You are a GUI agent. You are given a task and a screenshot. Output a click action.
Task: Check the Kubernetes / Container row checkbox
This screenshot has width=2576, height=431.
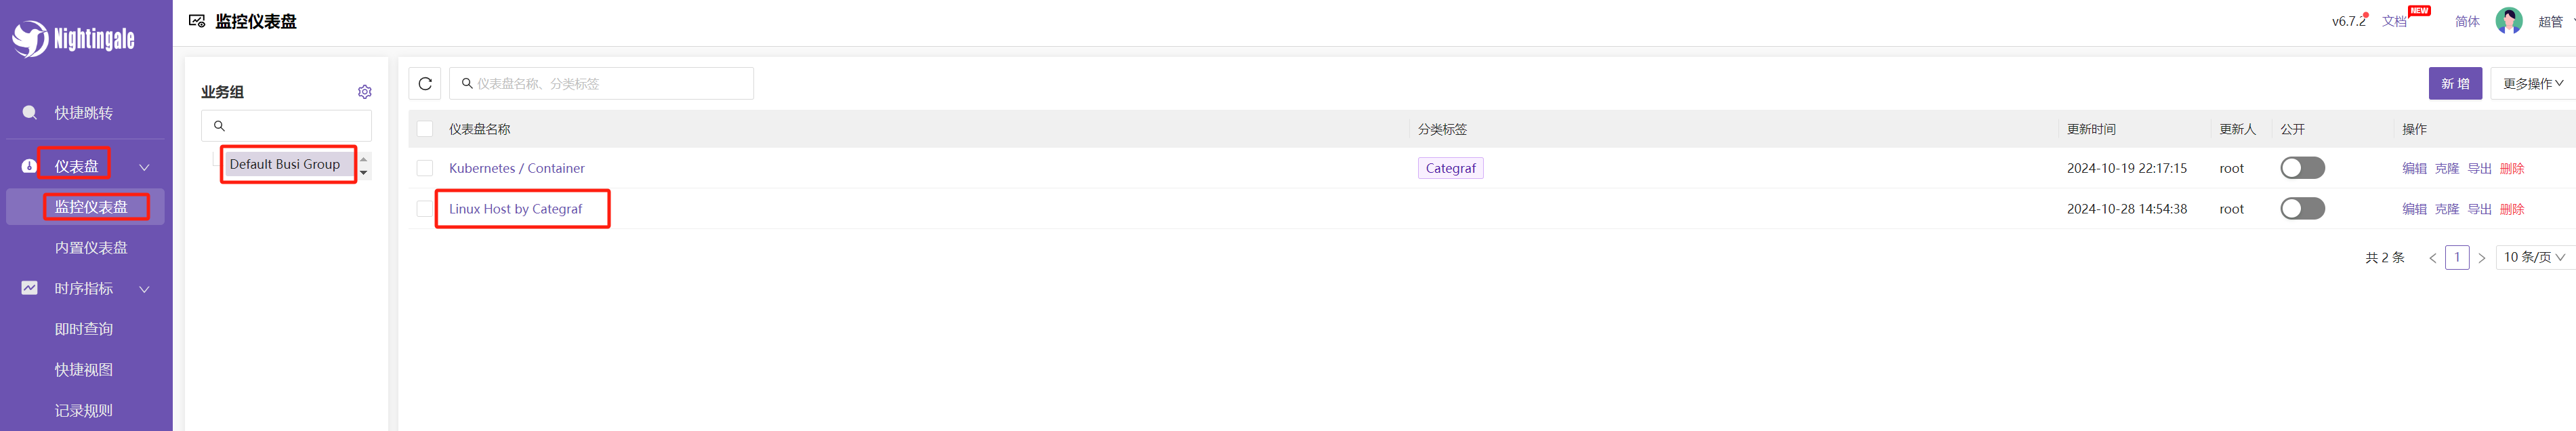[x=425, y=168]
